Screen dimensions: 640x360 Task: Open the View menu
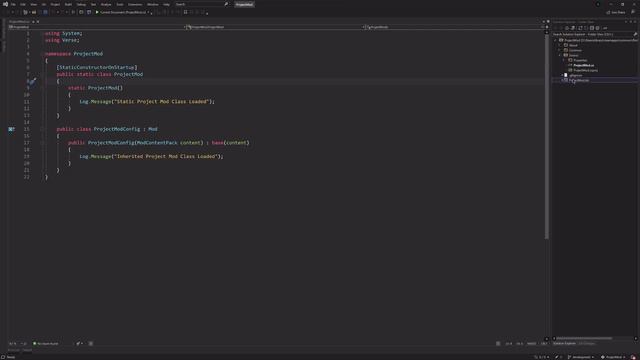pyautogui.click(x=33, y=4)
